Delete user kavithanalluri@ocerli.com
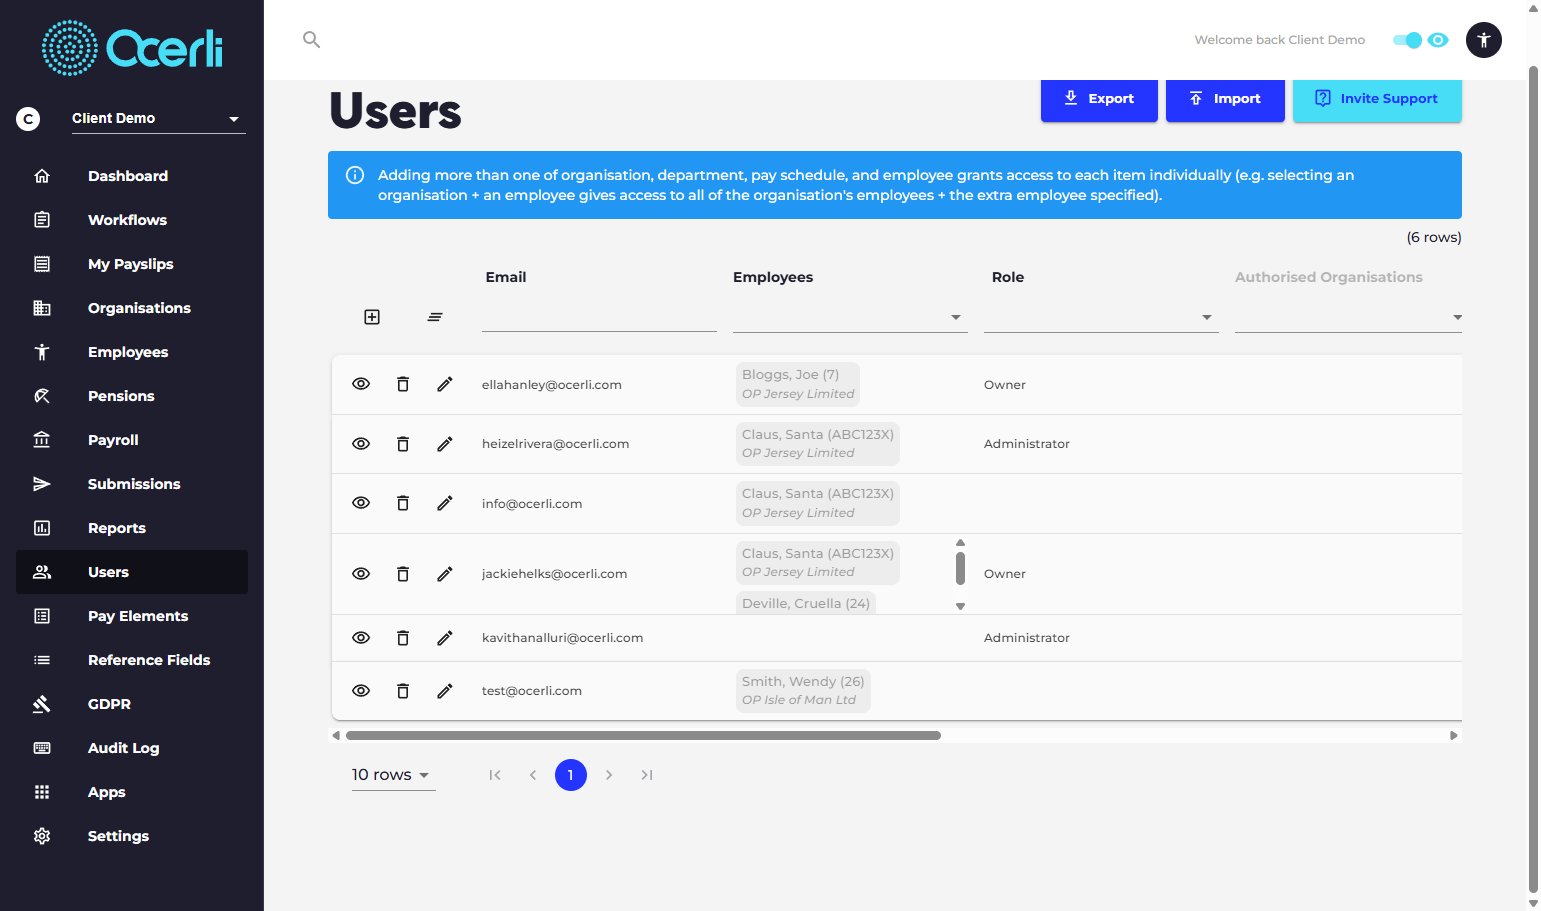 point(403,638)
